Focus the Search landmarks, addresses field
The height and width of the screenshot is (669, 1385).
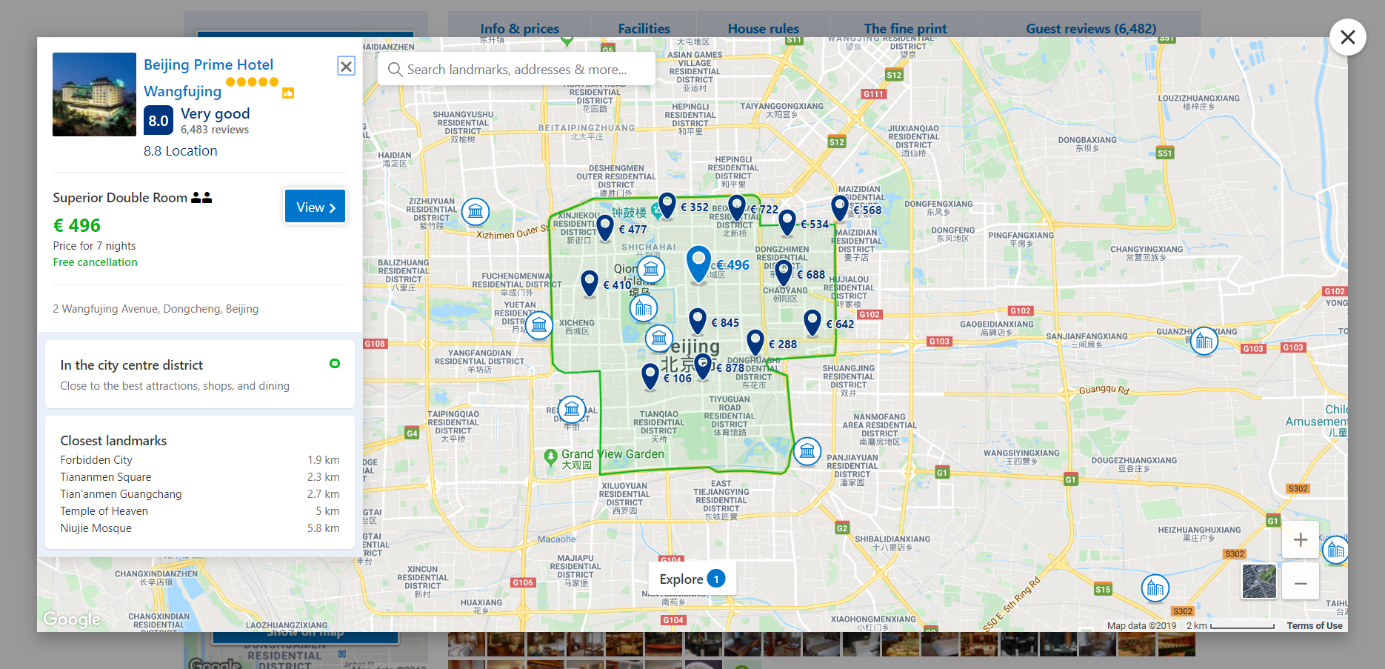pos(516,69)
